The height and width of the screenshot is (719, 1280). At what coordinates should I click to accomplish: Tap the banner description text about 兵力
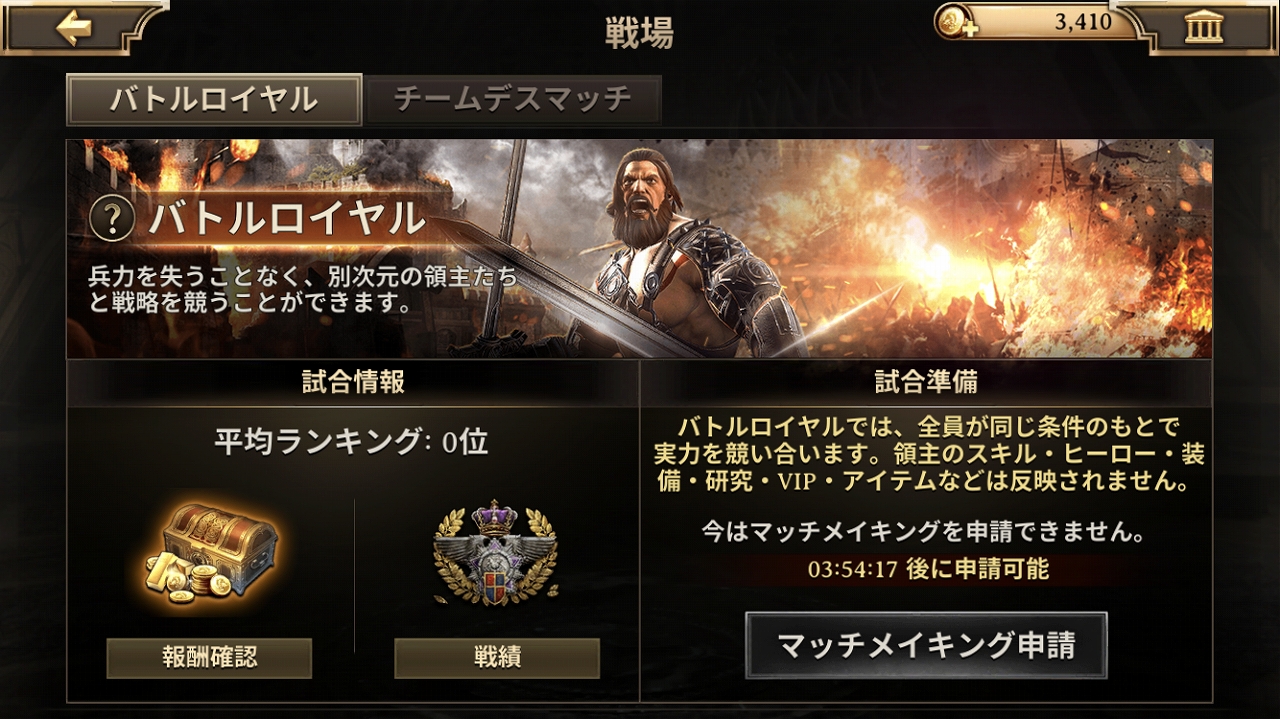pyautogui.click(x=303, y=290)
